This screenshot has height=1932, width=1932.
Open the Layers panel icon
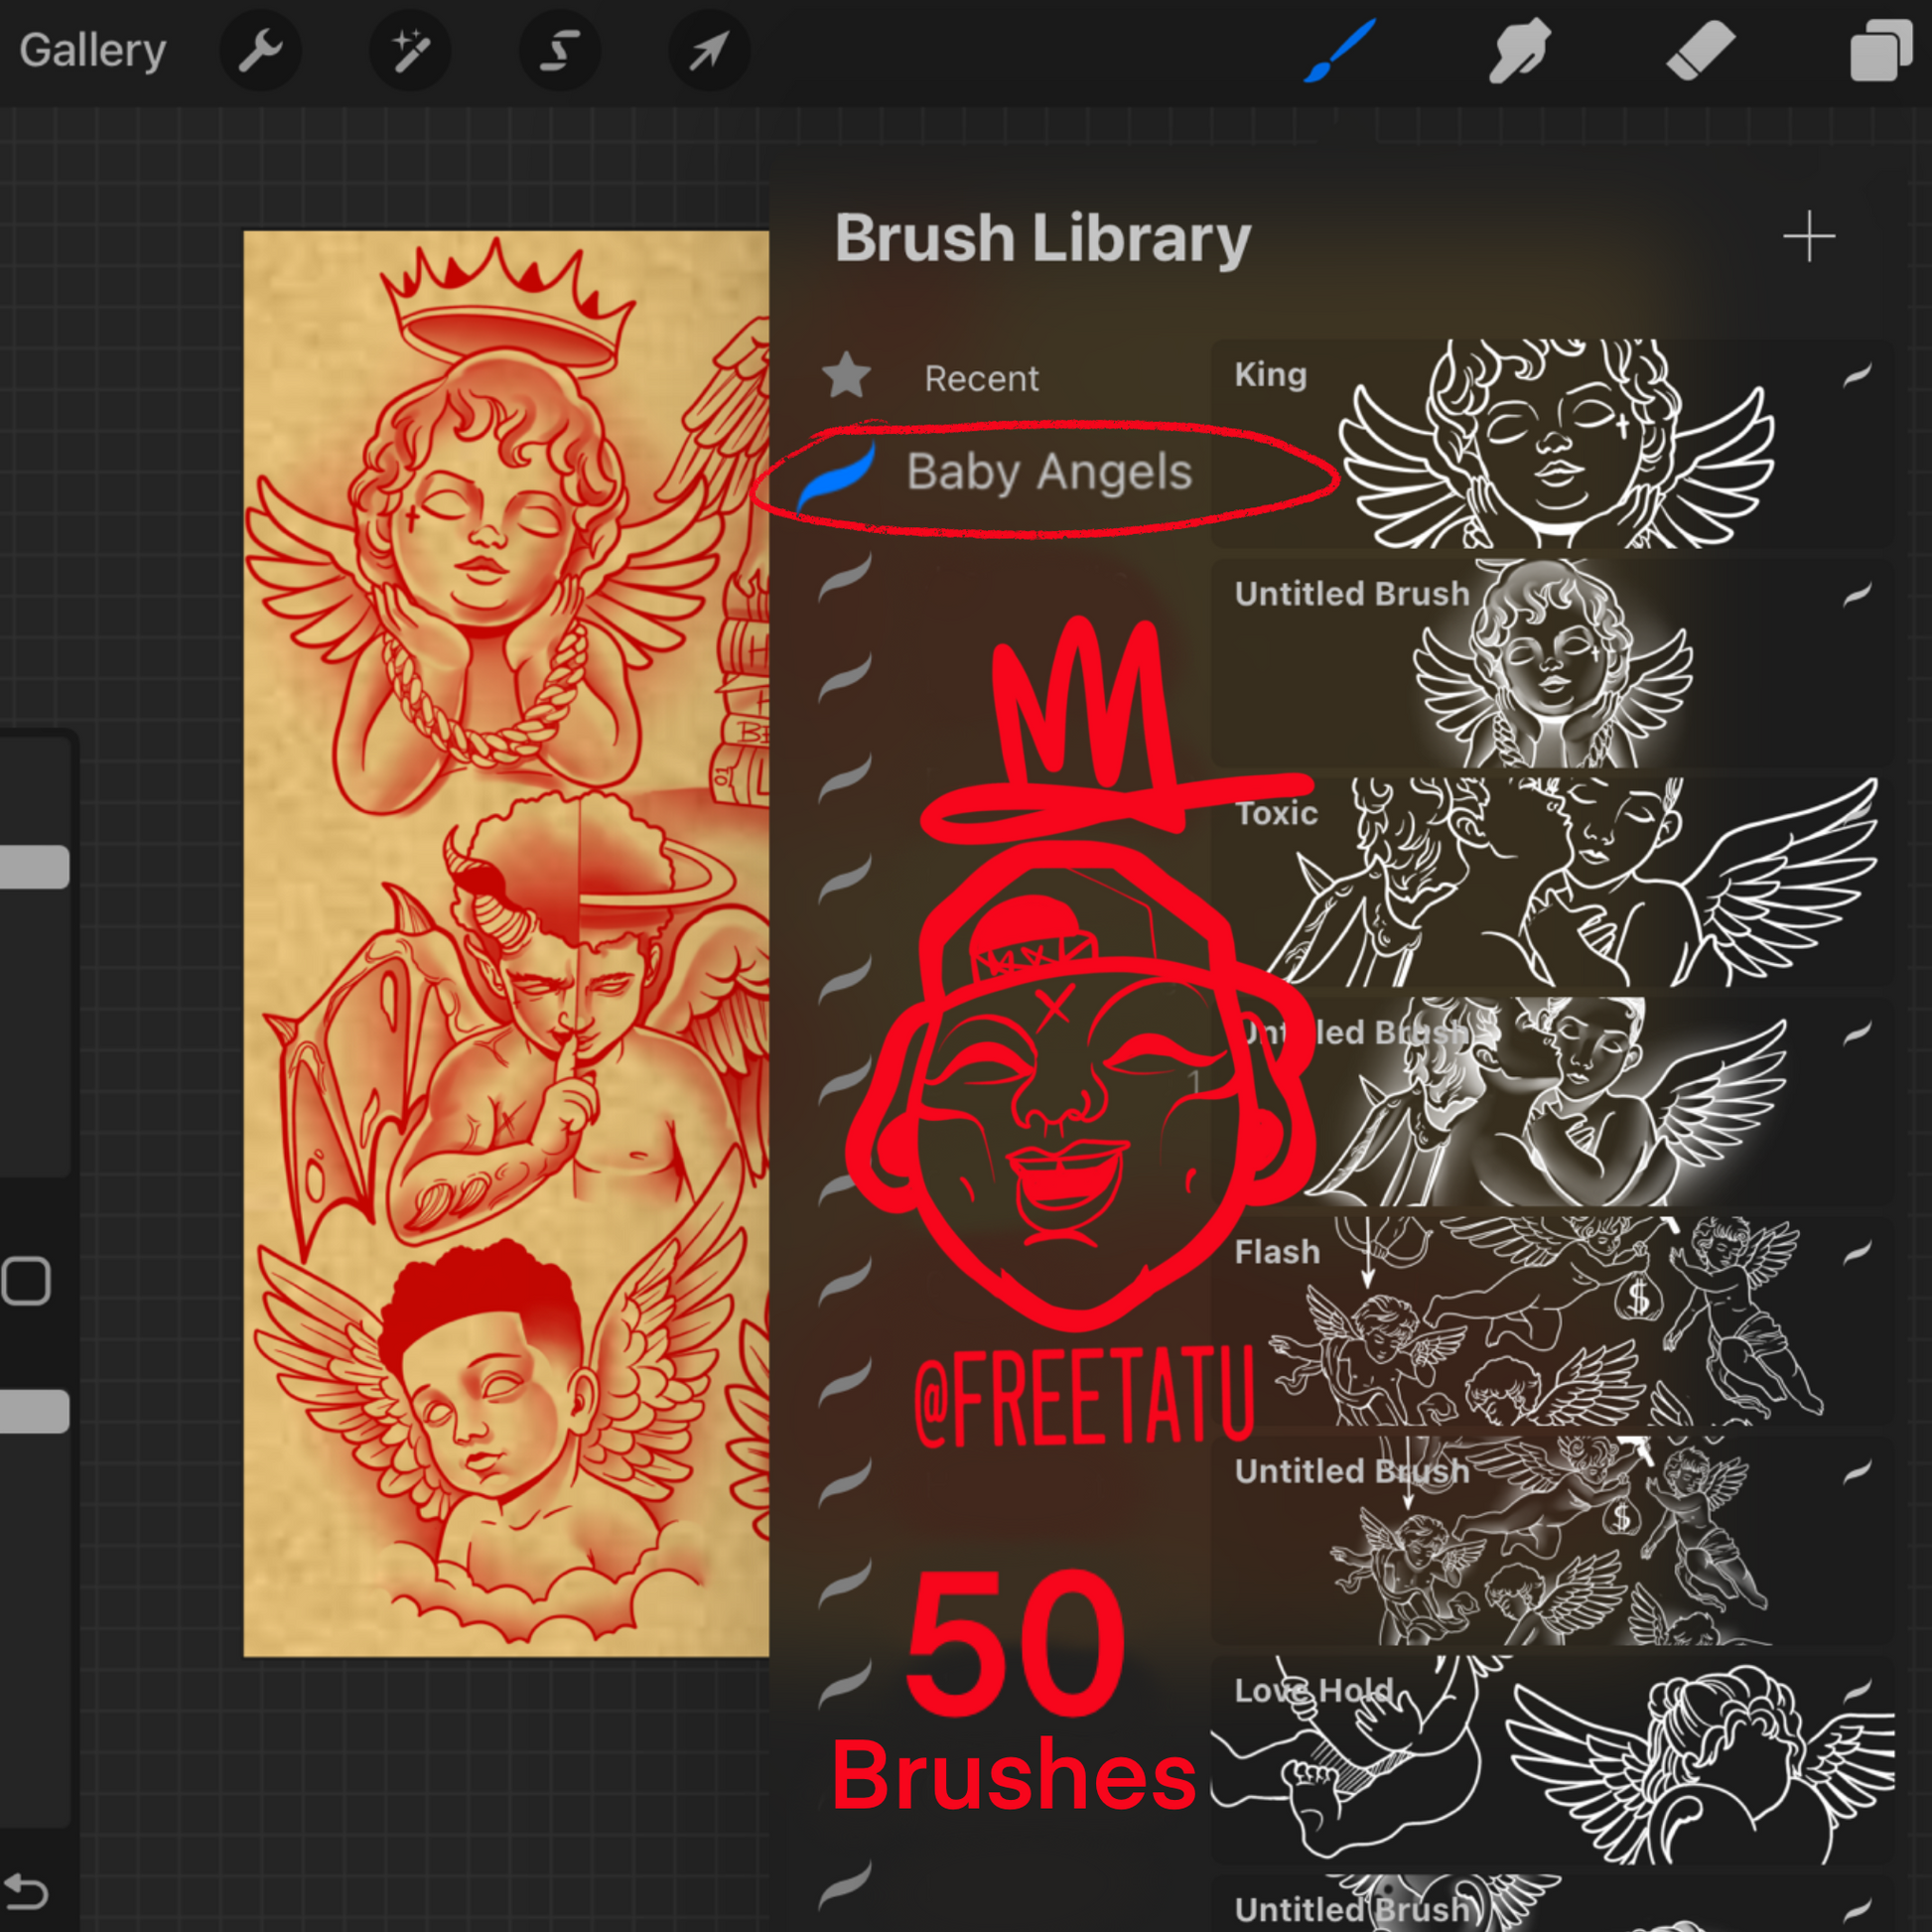(x=1880, y=50)
